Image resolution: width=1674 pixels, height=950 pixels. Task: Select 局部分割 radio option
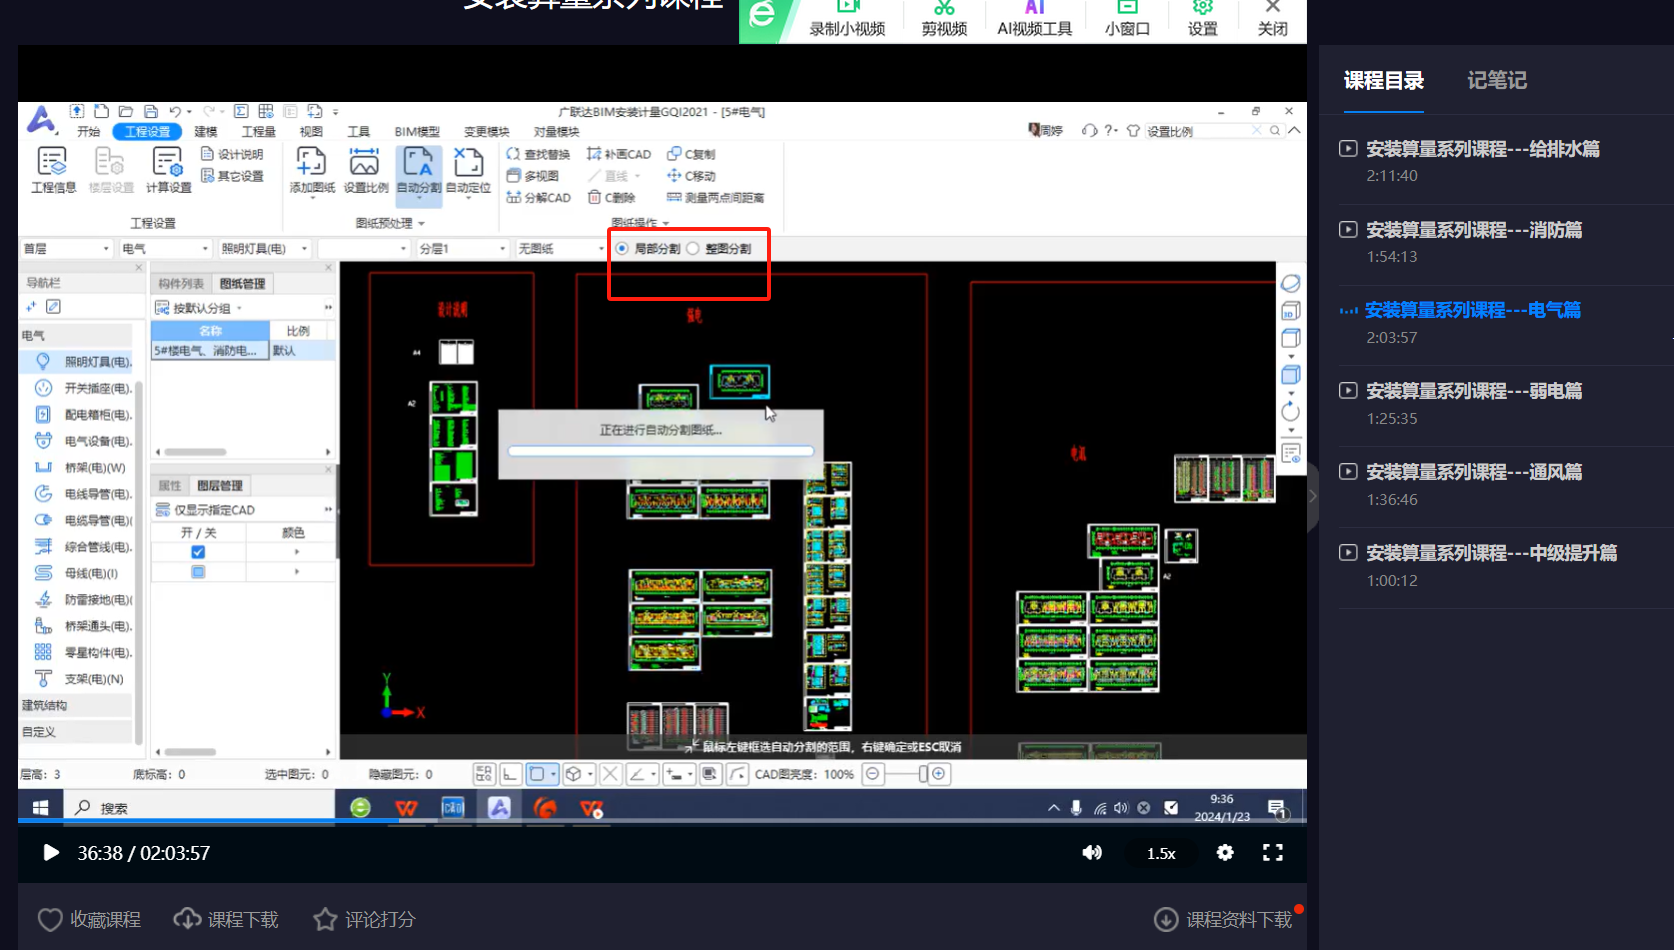622,248
